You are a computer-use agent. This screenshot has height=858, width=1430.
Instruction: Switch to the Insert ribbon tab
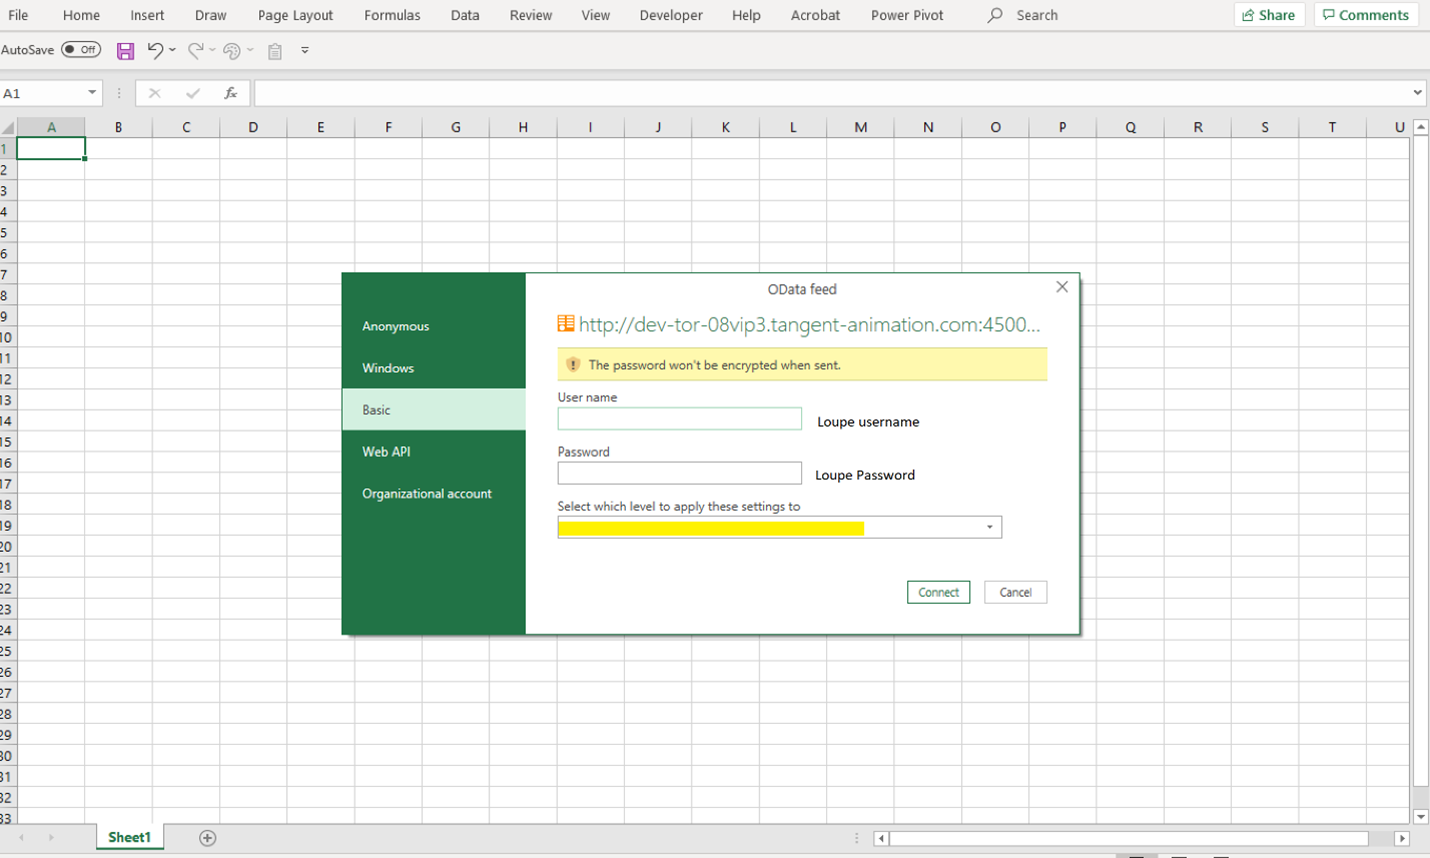147,15
